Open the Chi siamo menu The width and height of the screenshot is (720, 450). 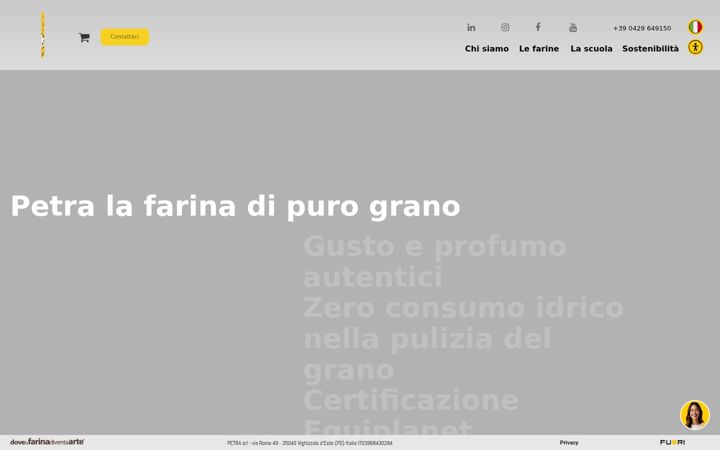pyautogui.click(x=487, y=49)
